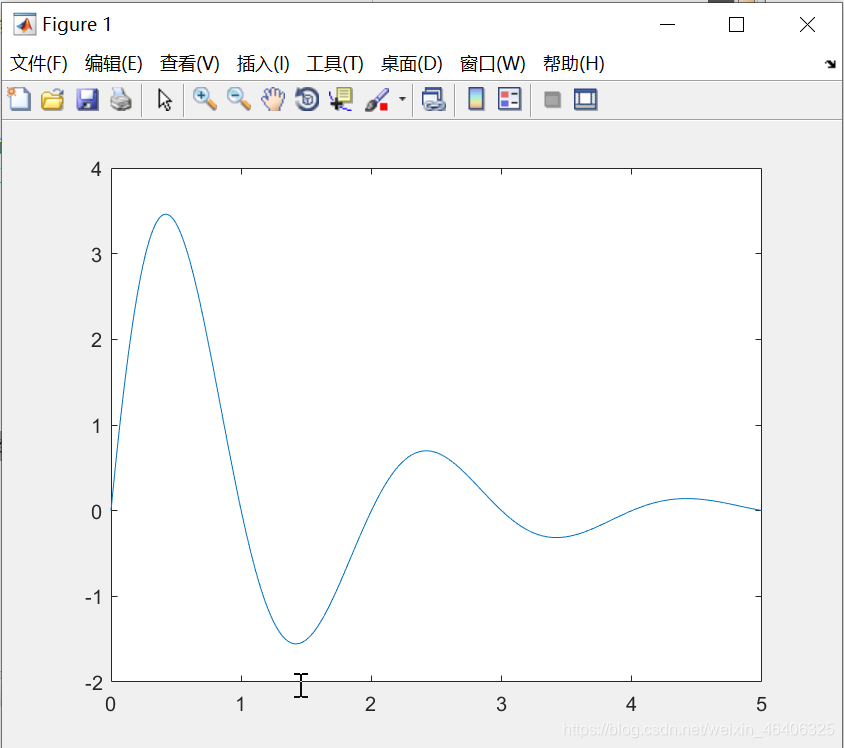The height and width of the screenshot is (748, 844).
Task: Insert a colorbar using the toolbar icon
Action: click(476, 100)
